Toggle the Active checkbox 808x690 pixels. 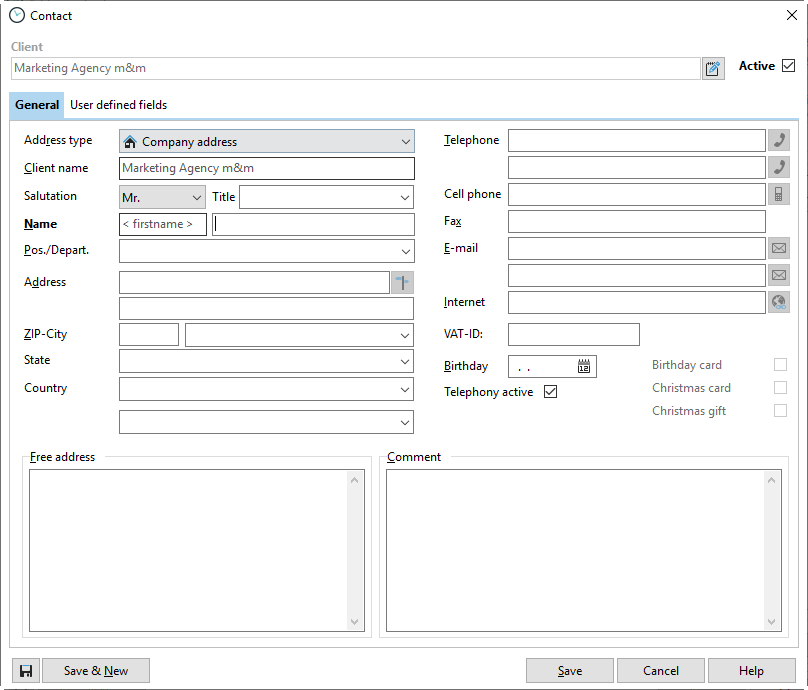(788, 66)
